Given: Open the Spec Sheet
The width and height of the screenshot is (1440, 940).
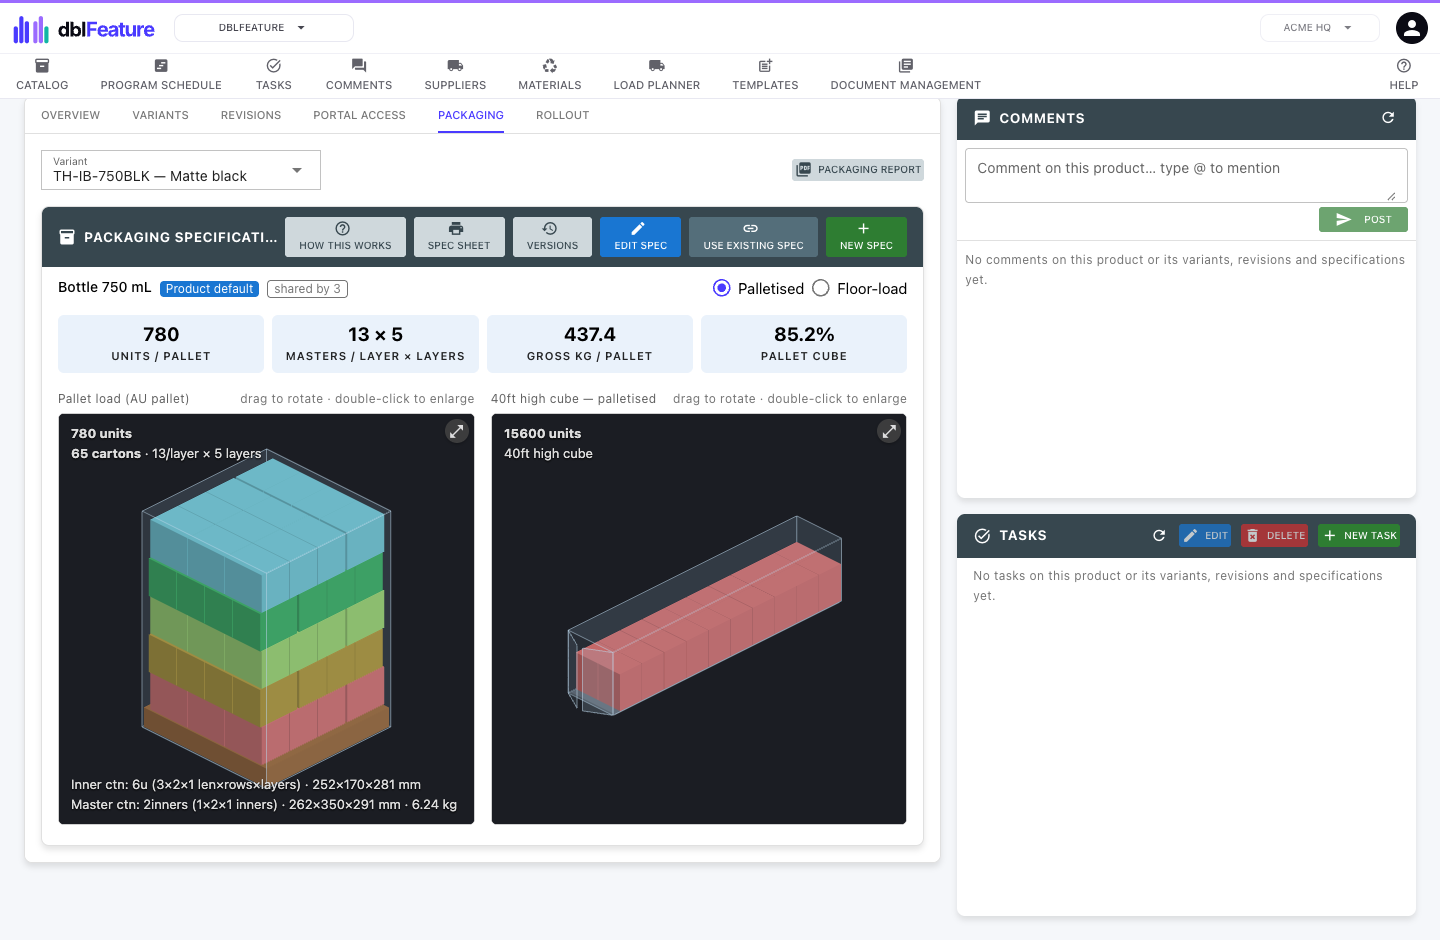Looking at the screenshot, I should pyautogui.click(x=459, y=237).
